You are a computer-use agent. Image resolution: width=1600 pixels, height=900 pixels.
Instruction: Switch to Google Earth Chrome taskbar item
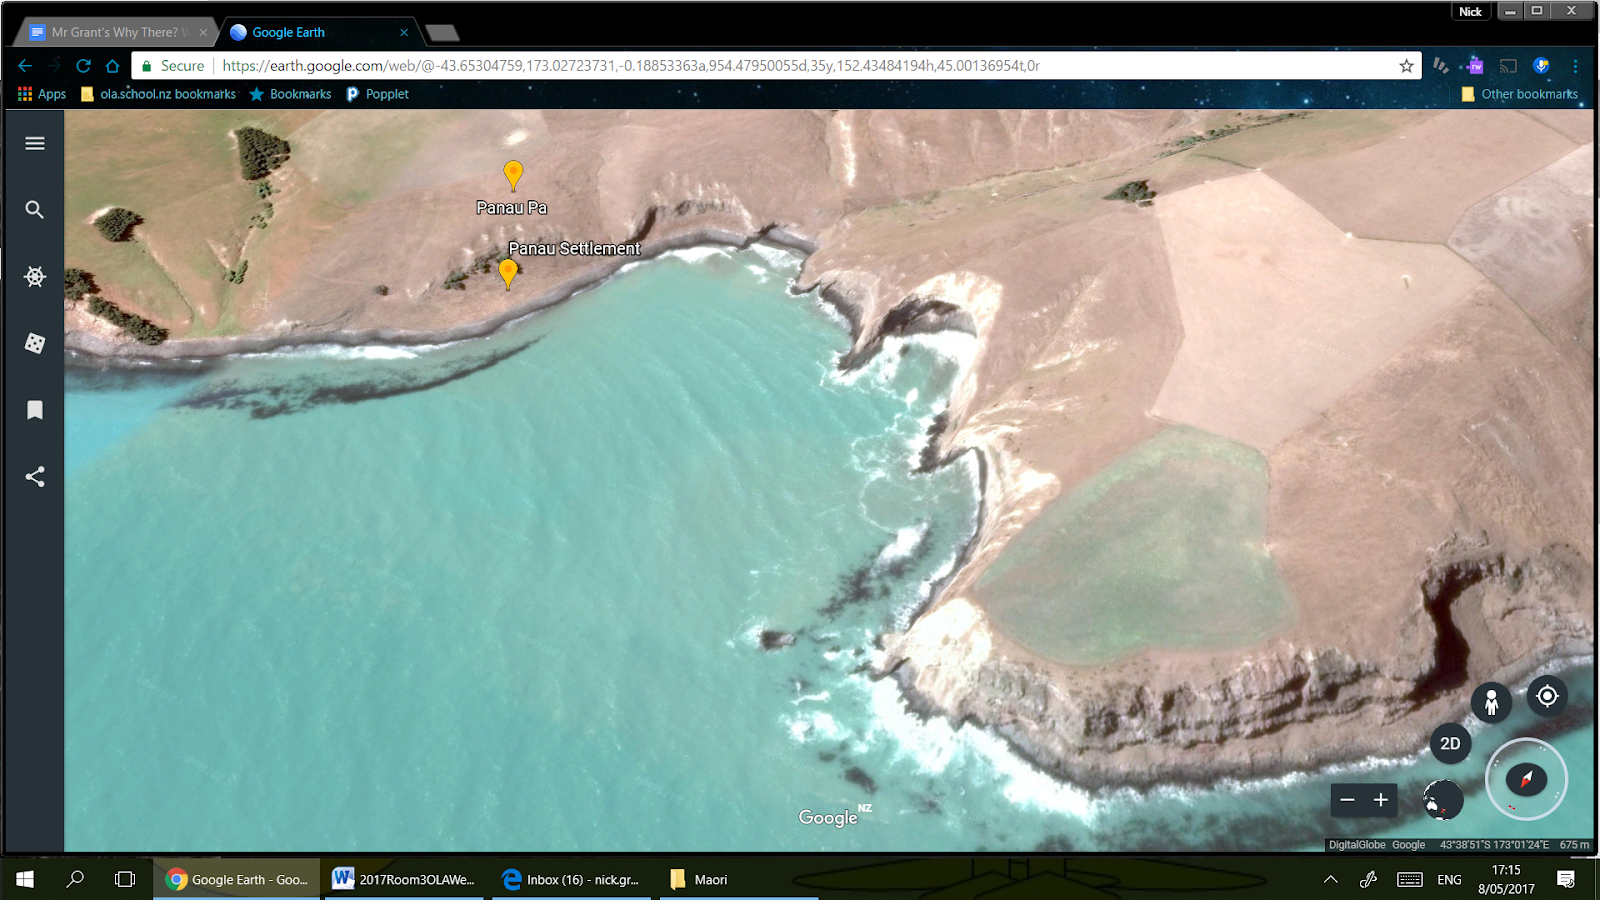tap(238, 879)
